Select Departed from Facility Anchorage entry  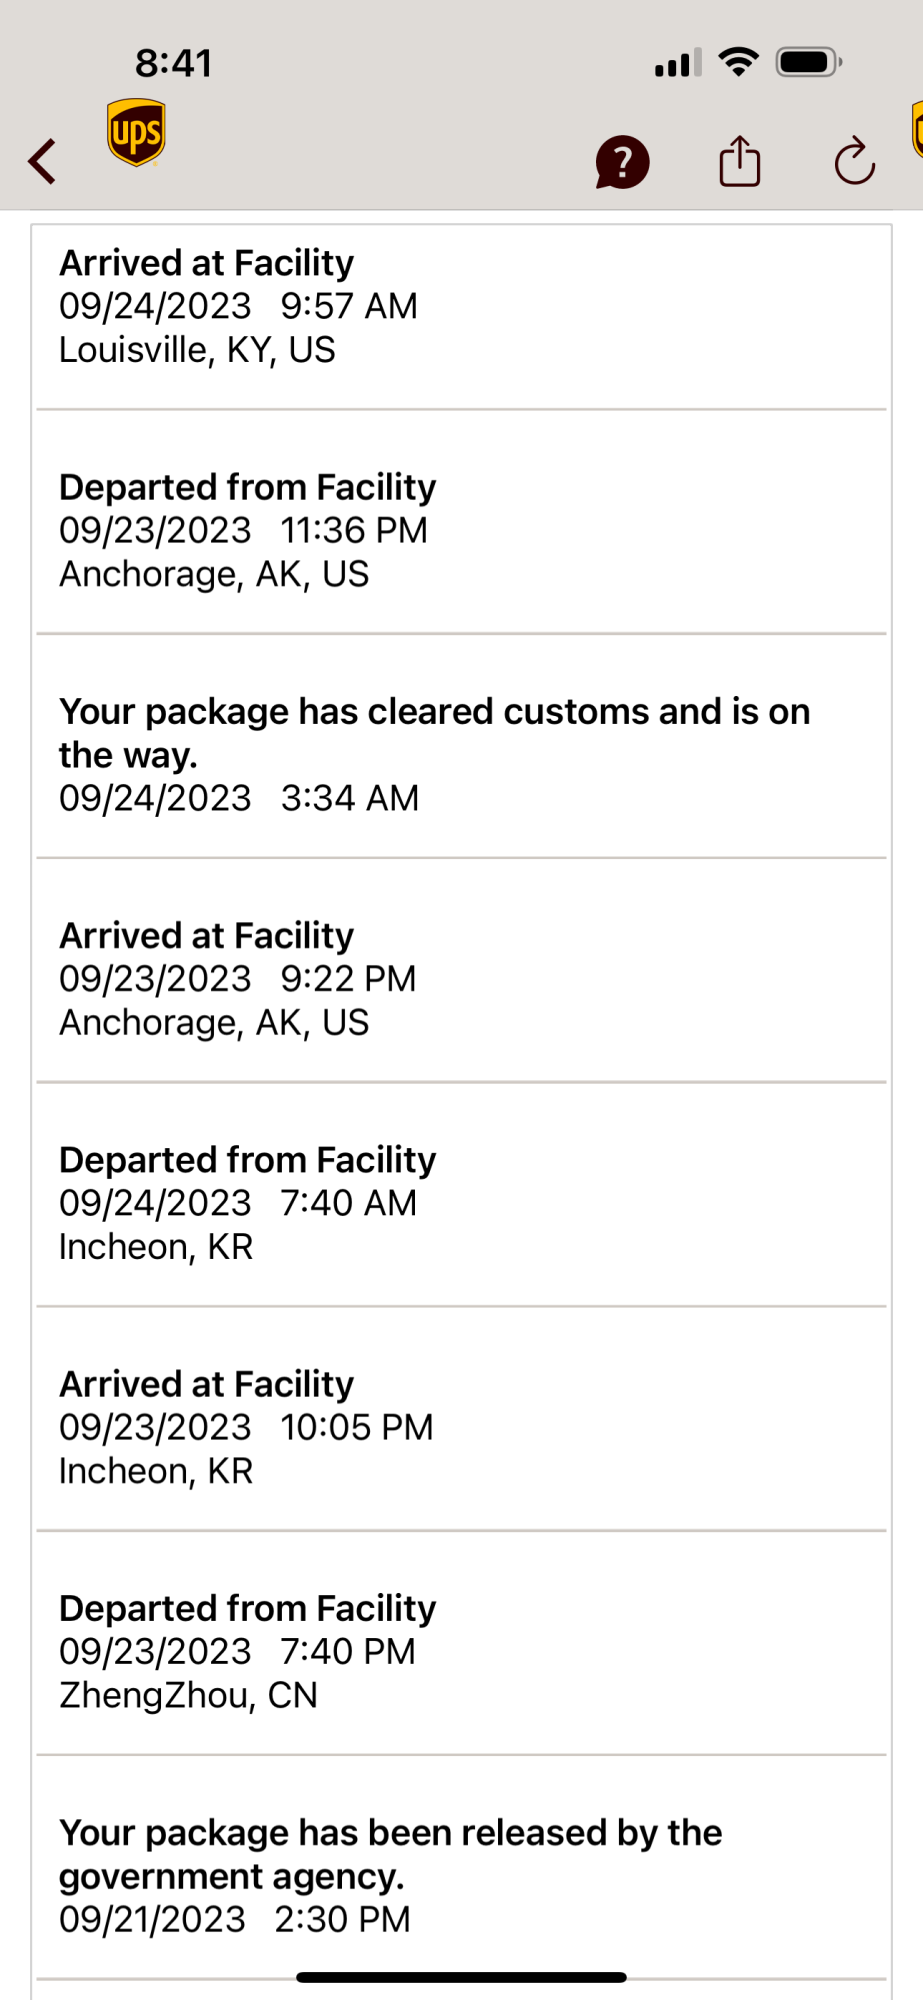461,530
